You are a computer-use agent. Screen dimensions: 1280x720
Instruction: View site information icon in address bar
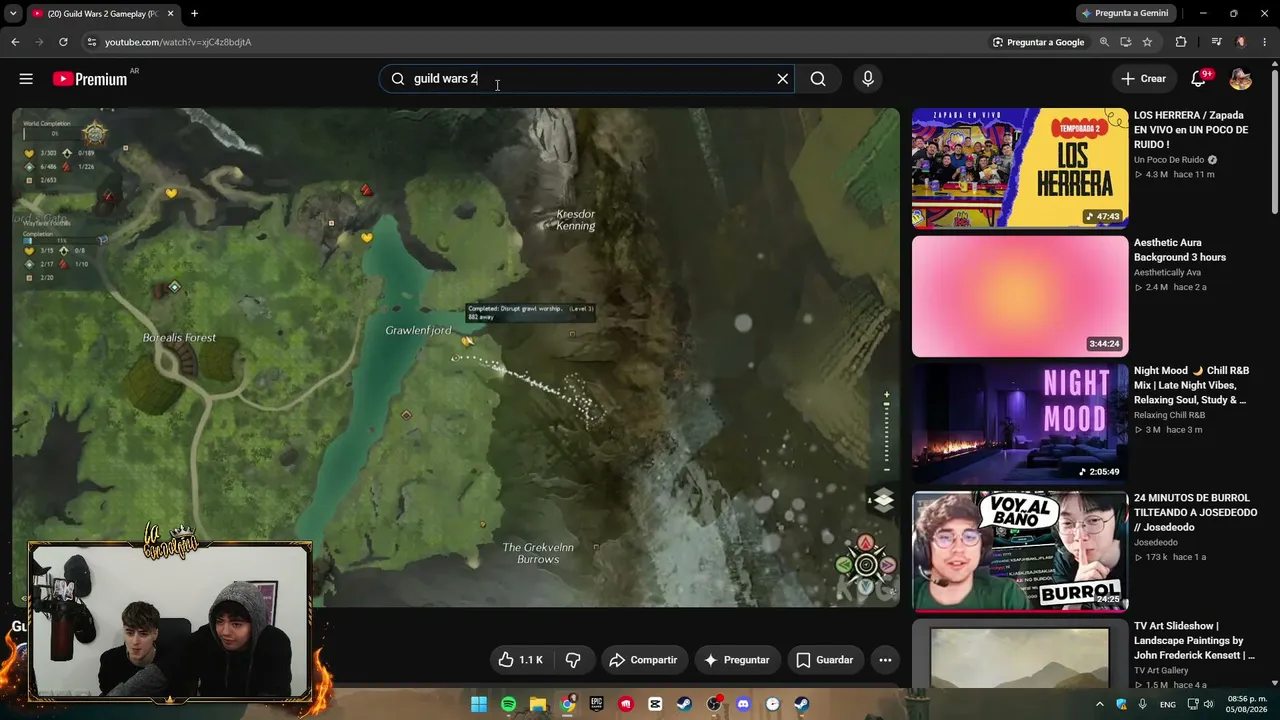(x=91, y=42)
